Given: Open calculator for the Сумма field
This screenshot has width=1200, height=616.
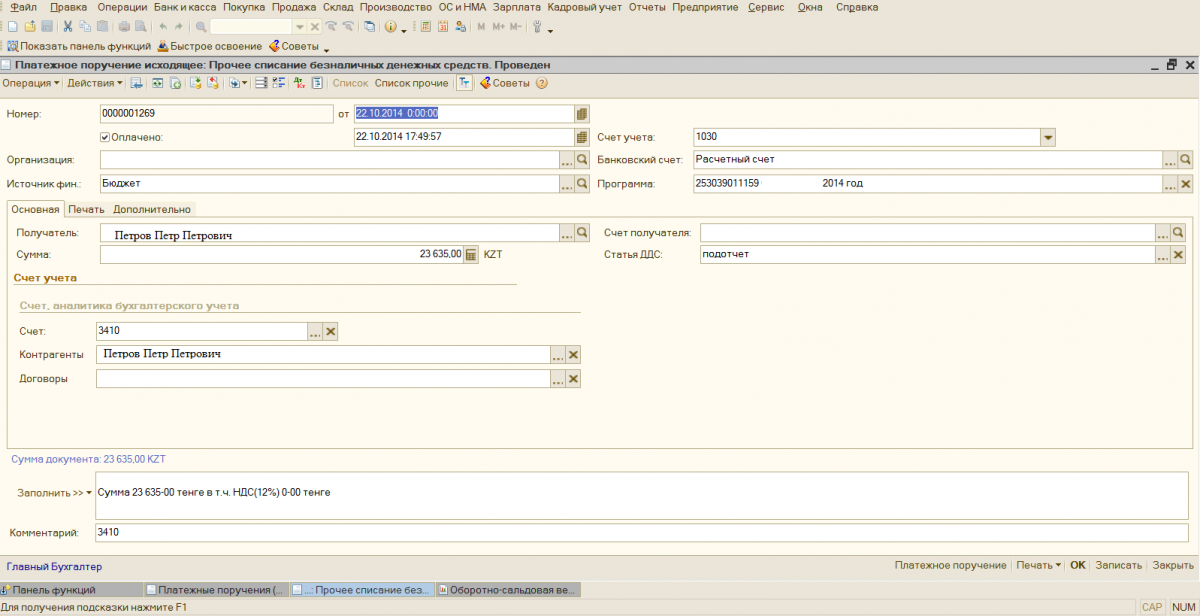Looking at the screenshot, I should point(472,255).
